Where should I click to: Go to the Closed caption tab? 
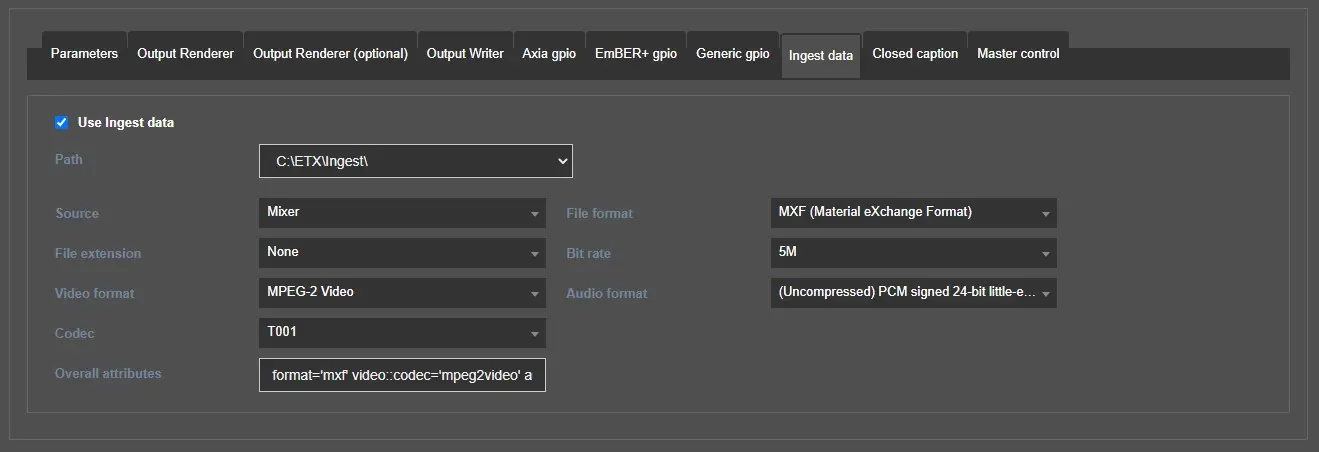pos(915,54)
